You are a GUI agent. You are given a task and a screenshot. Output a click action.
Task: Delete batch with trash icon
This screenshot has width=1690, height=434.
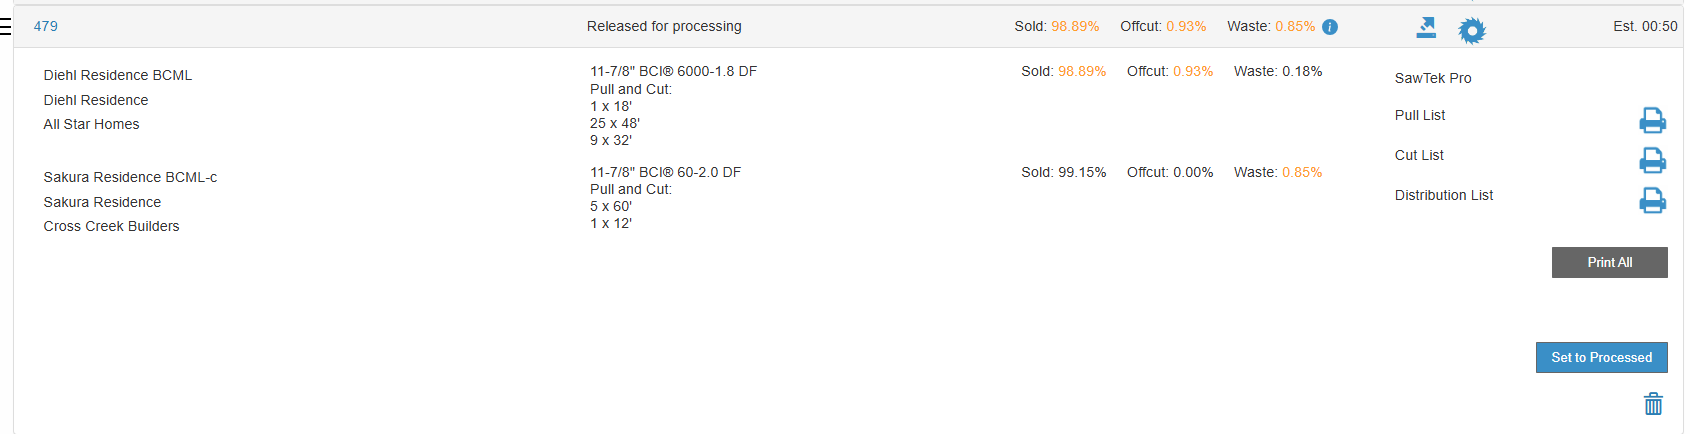(1653, 404)
